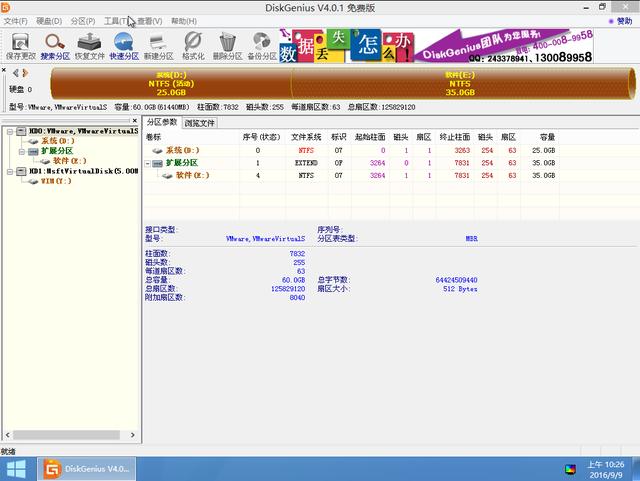This screenshot has height=481, width=640.
Task: Select E: partition block in disk bar
Action: coord(460,84)
